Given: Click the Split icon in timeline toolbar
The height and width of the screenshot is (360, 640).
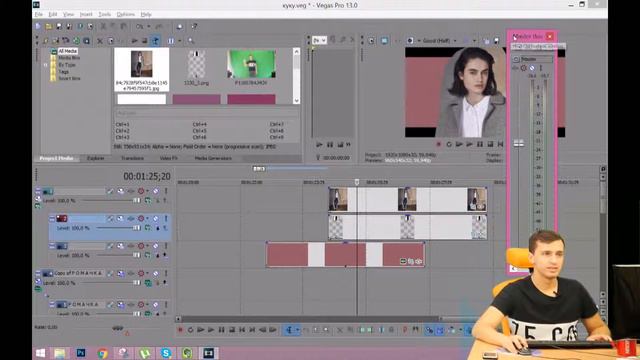Looking at the screenshot, I should pyautogui.click(x=382, y=330).
